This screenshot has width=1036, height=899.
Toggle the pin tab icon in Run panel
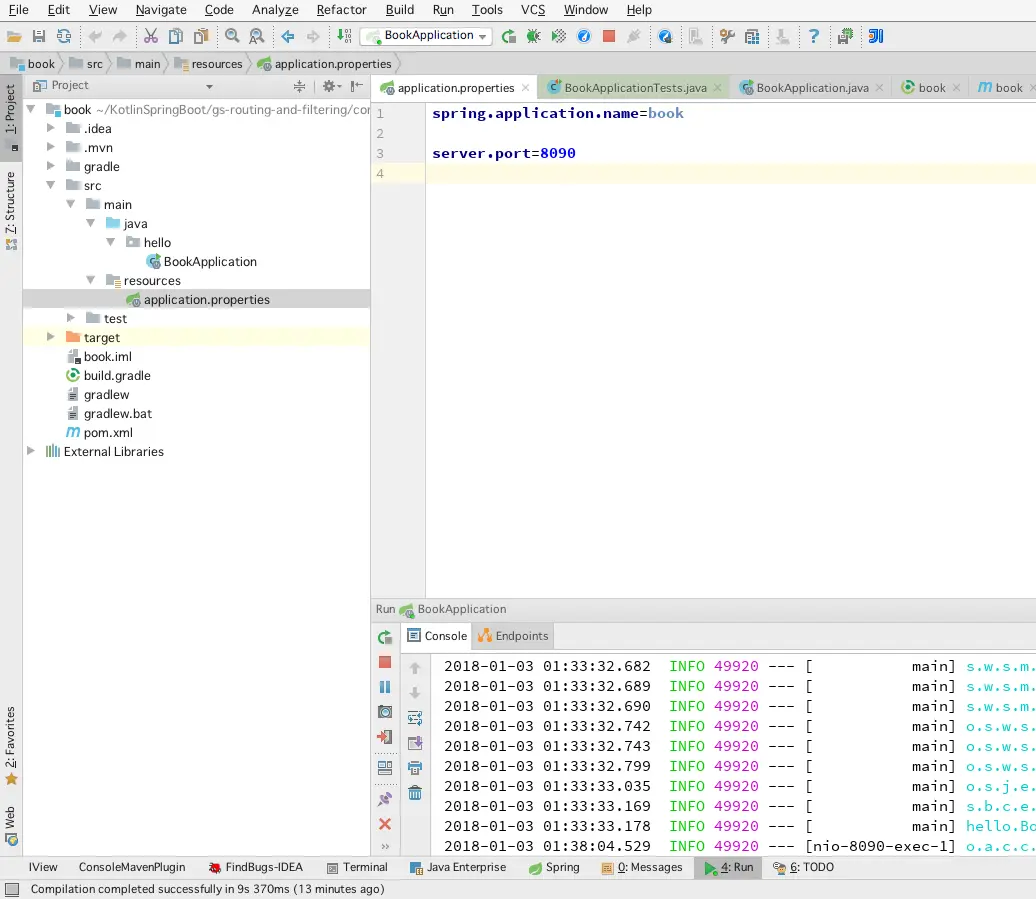click(385, 800)
